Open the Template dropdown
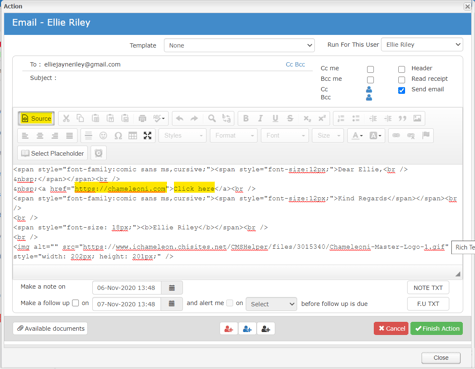Image resolution: width=475 pixels, height=369 pixels. point(239,45)
